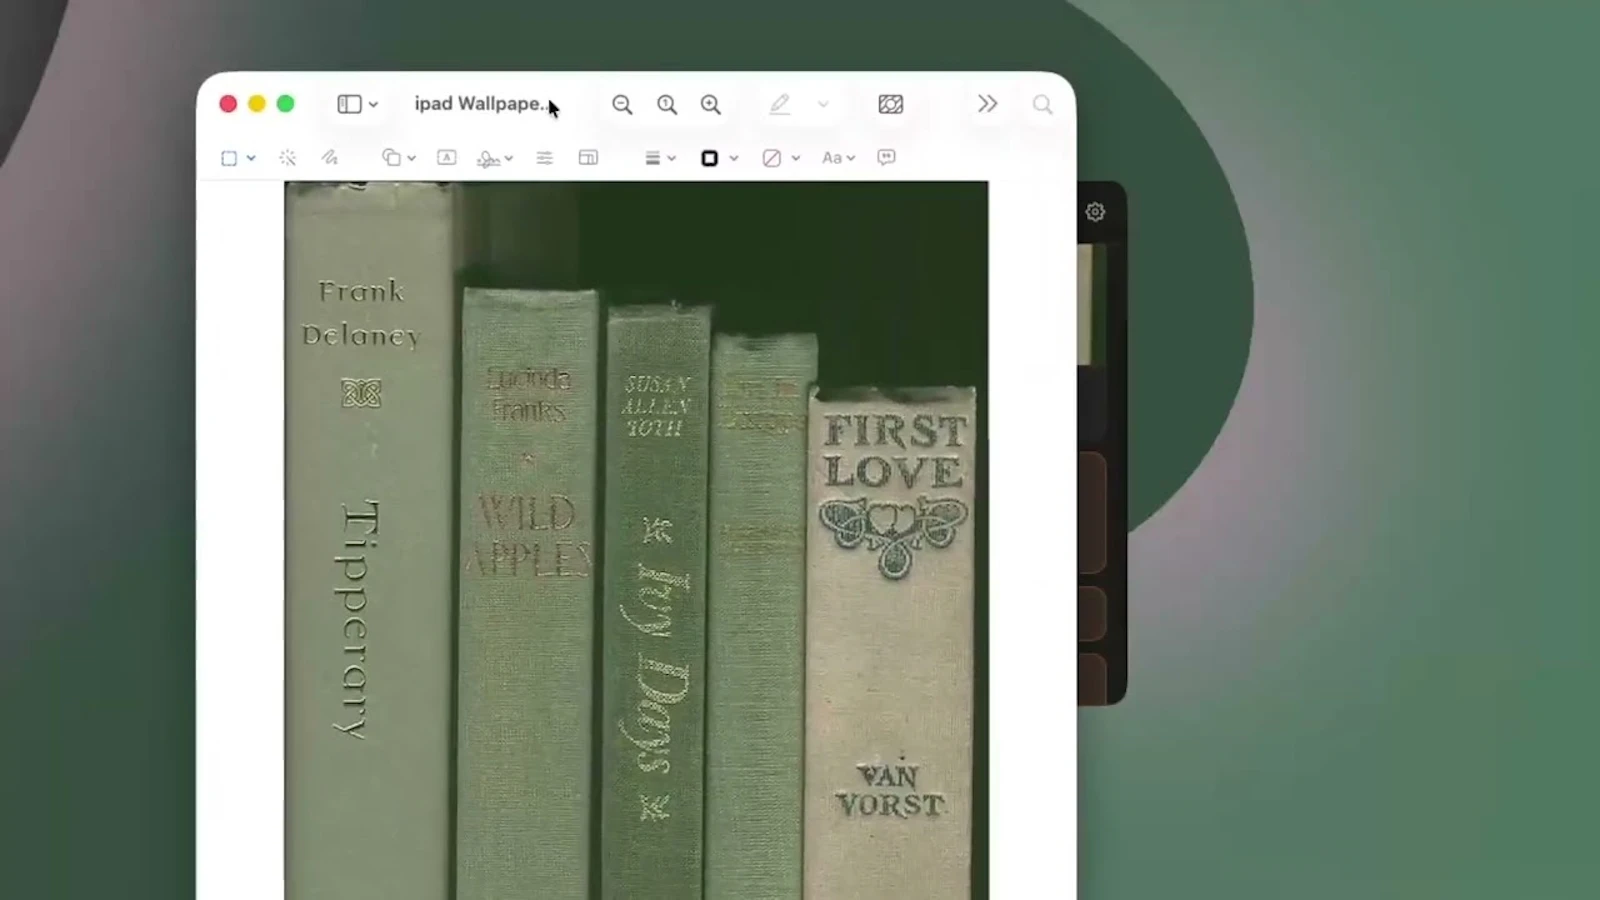The width and height of the screenshot is (1600, 900).
Task: Click the fill color swatch
Action: click(772, 158)
